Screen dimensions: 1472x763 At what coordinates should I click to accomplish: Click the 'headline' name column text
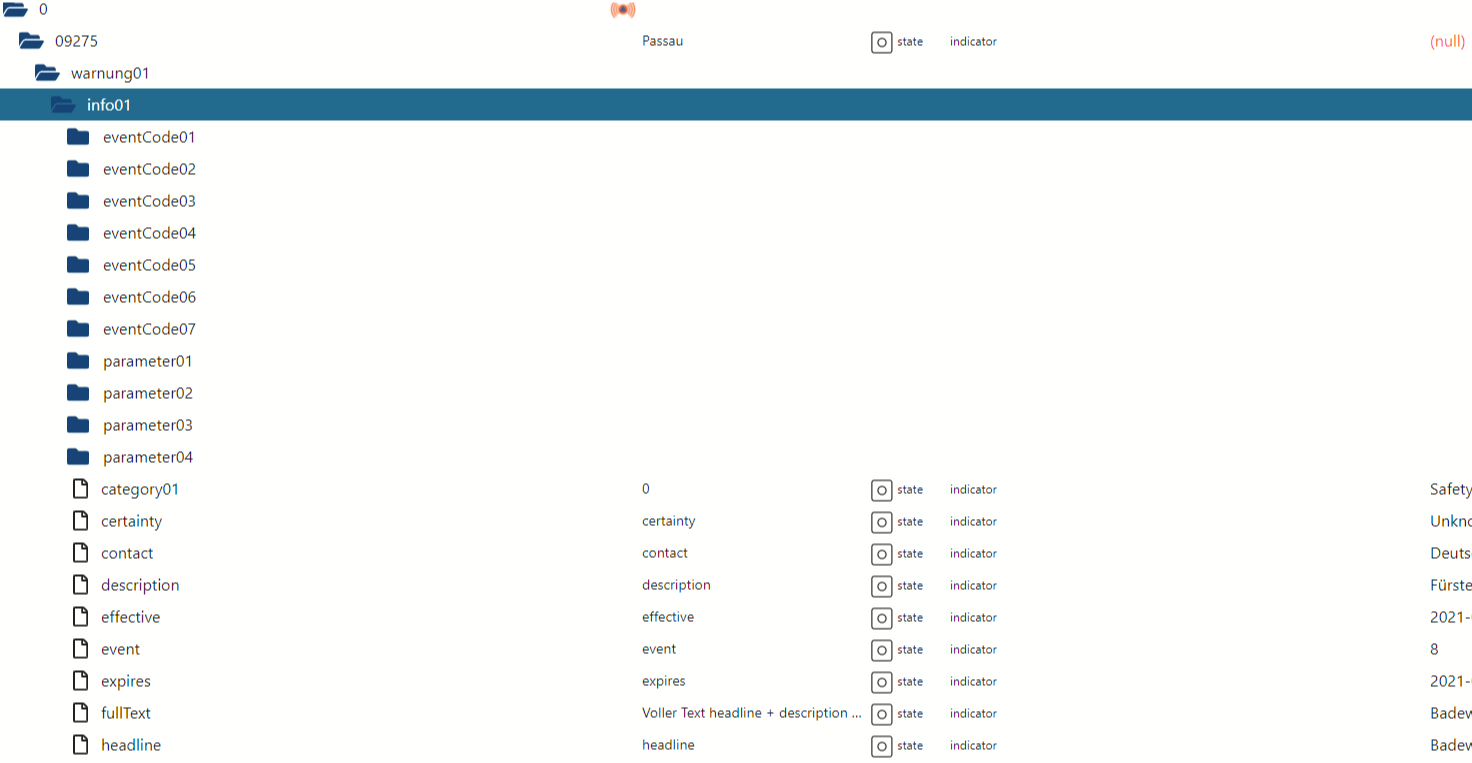[668, 745]
